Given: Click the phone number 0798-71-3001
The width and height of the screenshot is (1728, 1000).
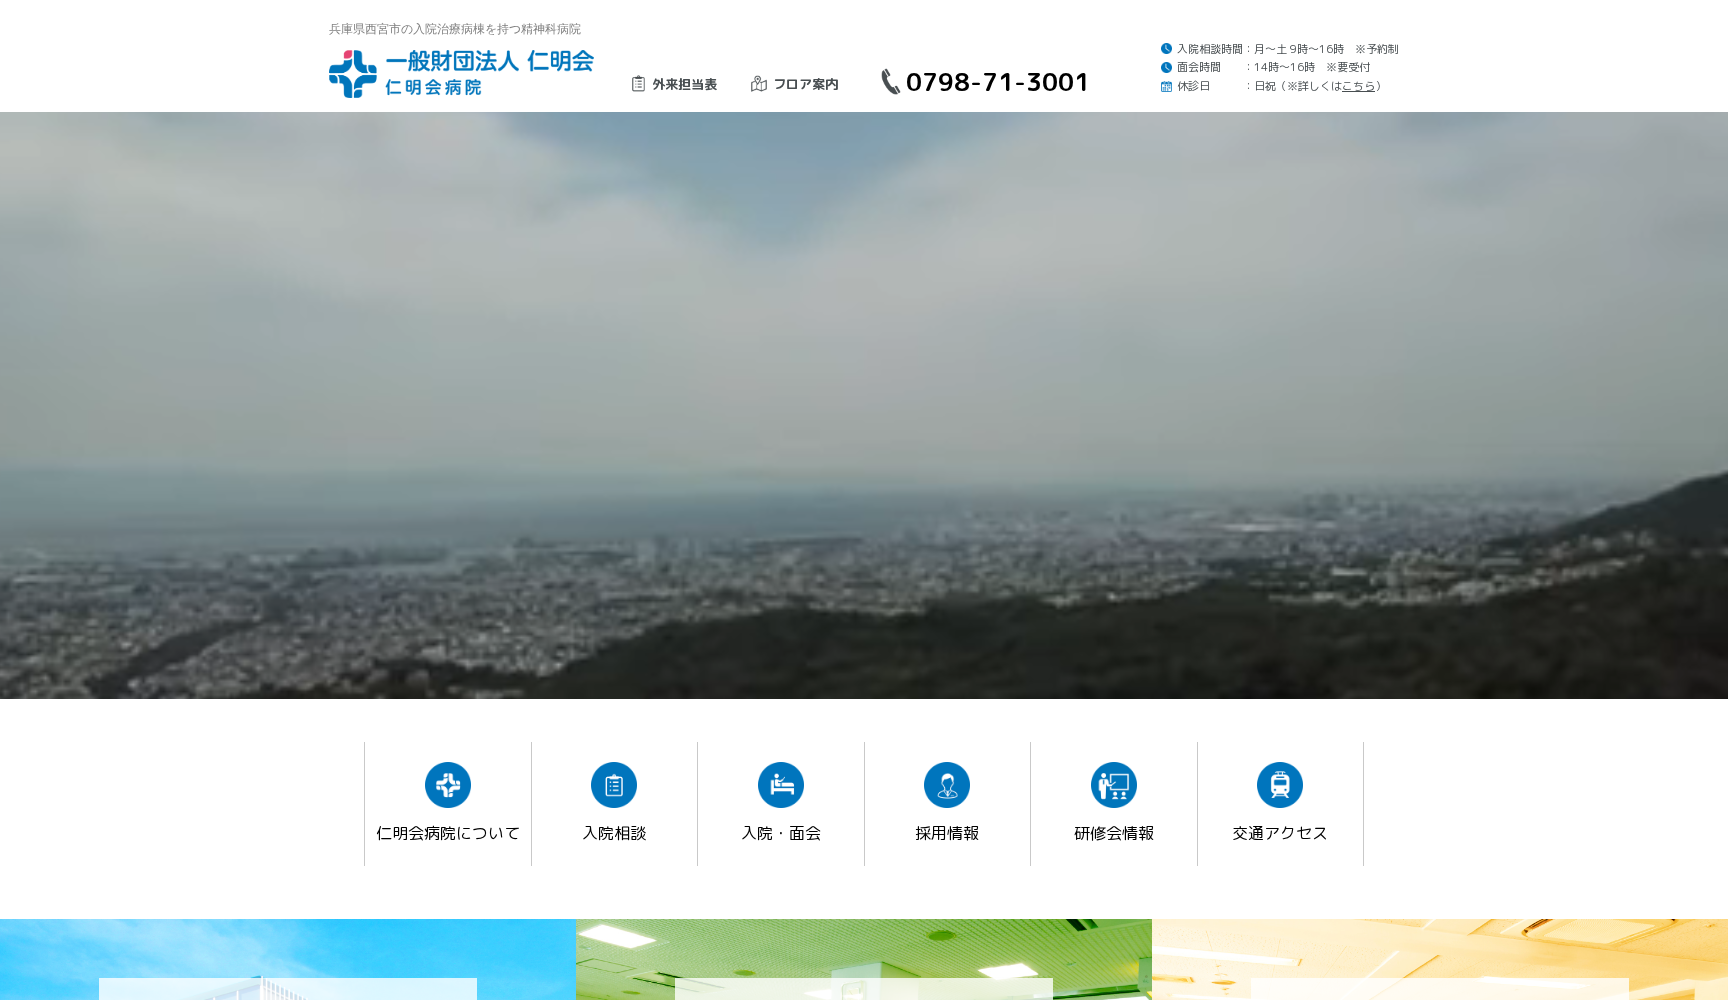Looking at the screenshot, I should coord(997,82).
